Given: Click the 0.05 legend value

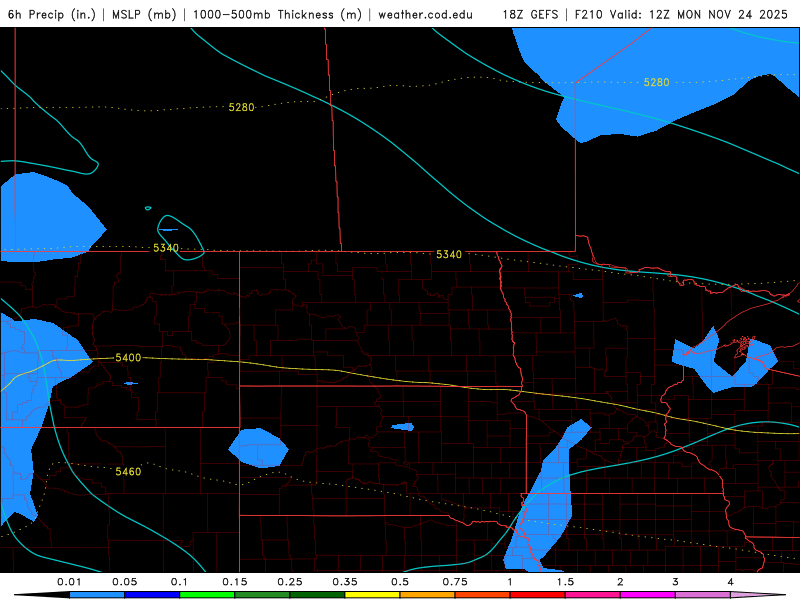Looking at the screenshot, I should pyautogui.click(x=124, y=582).
